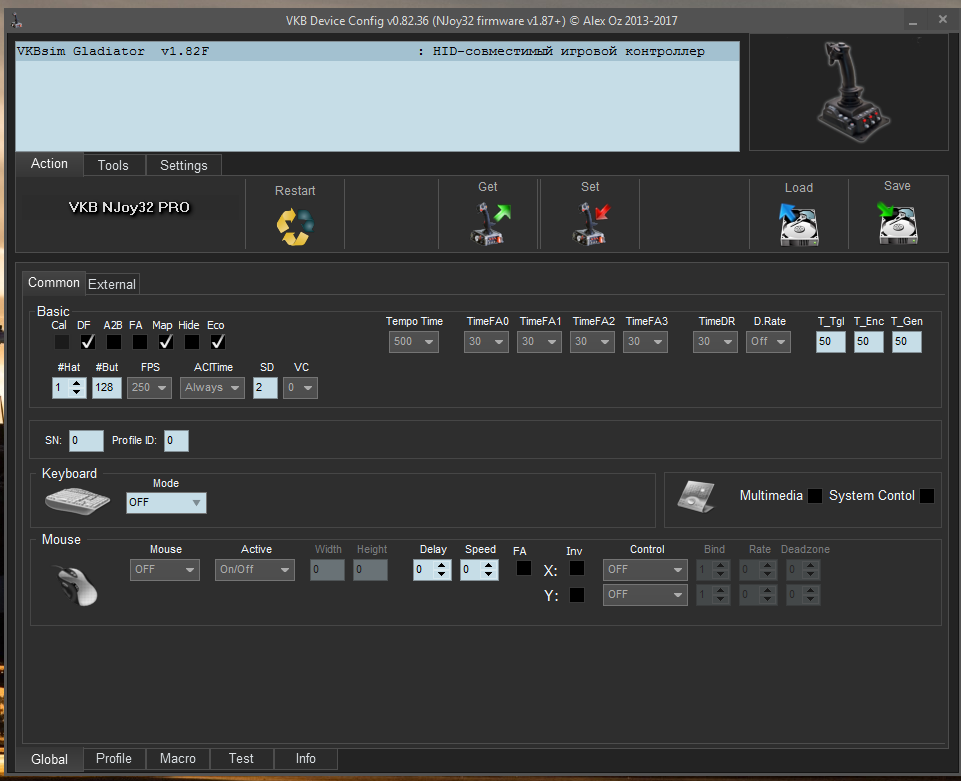Screen dimensions: 961x781
Task: Switch to the Macro tab
Action: [178, 759]
